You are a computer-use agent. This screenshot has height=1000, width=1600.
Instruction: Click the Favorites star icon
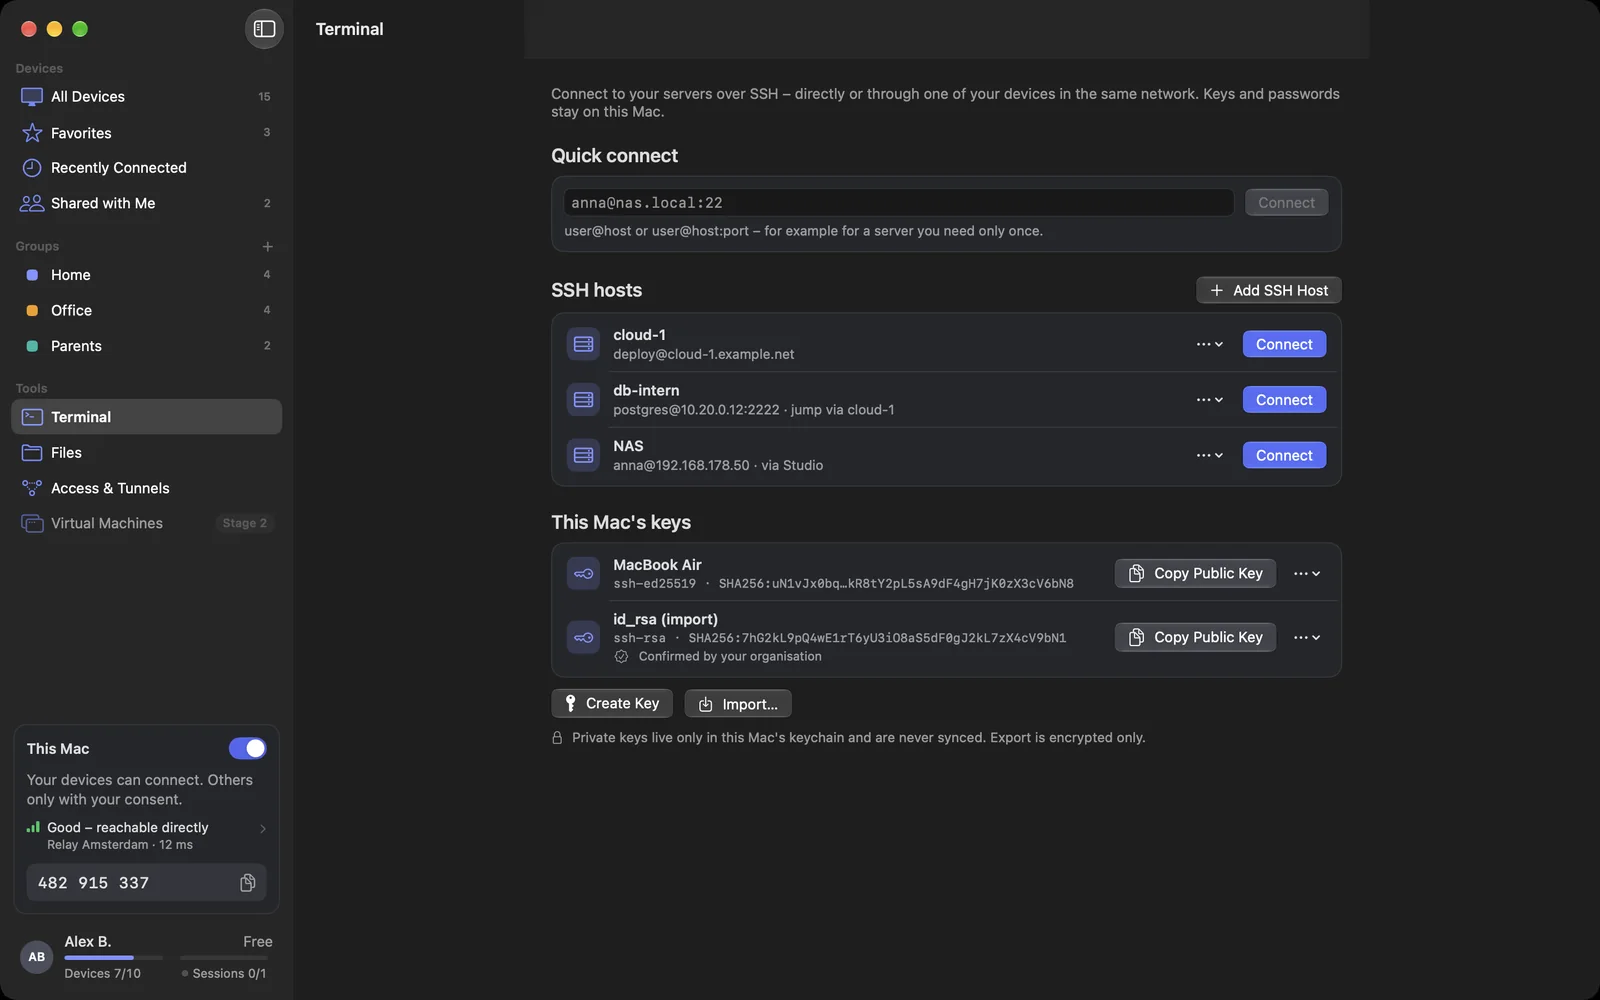pyautogui.click(x=32, y=133)
